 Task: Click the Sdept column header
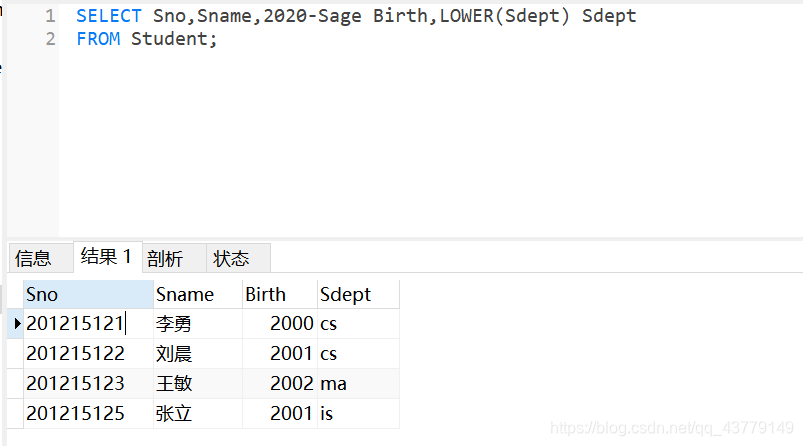(358, 294)
